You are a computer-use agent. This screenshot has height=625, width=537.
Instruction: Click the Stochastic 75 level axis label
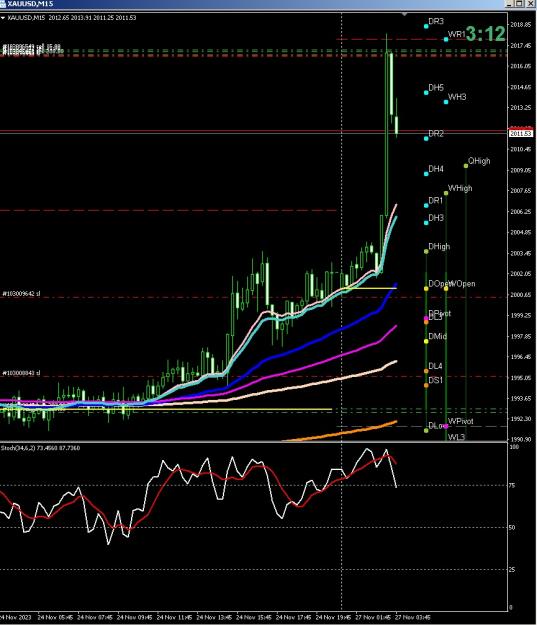pyautogui.click(x=513, y=485)
